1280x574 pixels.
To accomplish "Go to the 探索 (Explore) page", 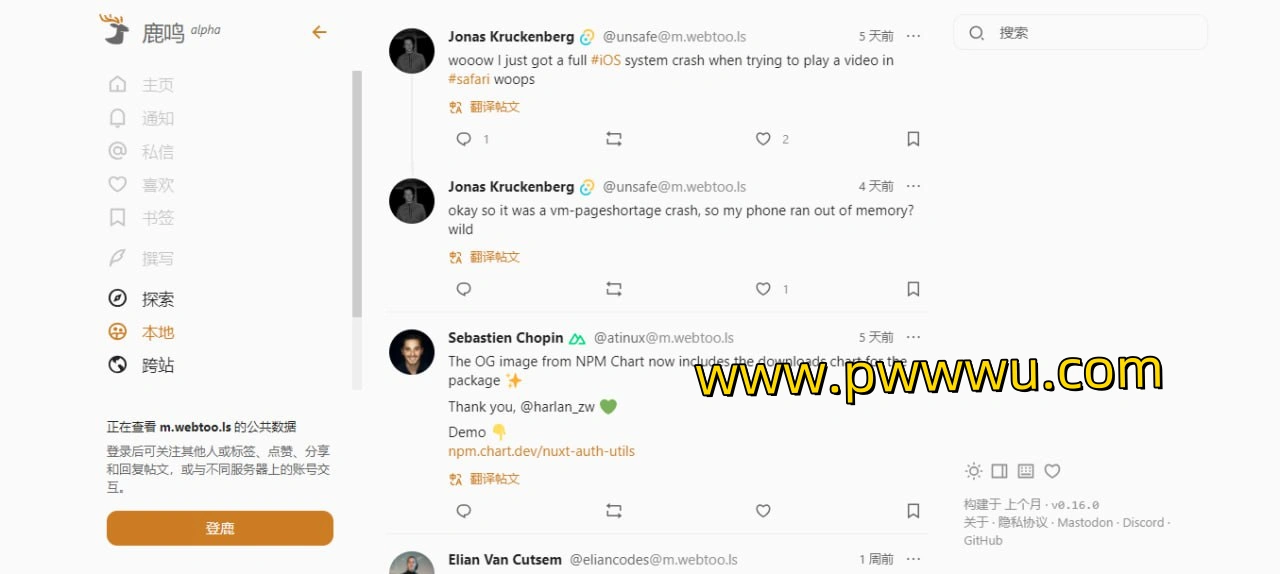I will pyautogui.click(x=141, y=299).
